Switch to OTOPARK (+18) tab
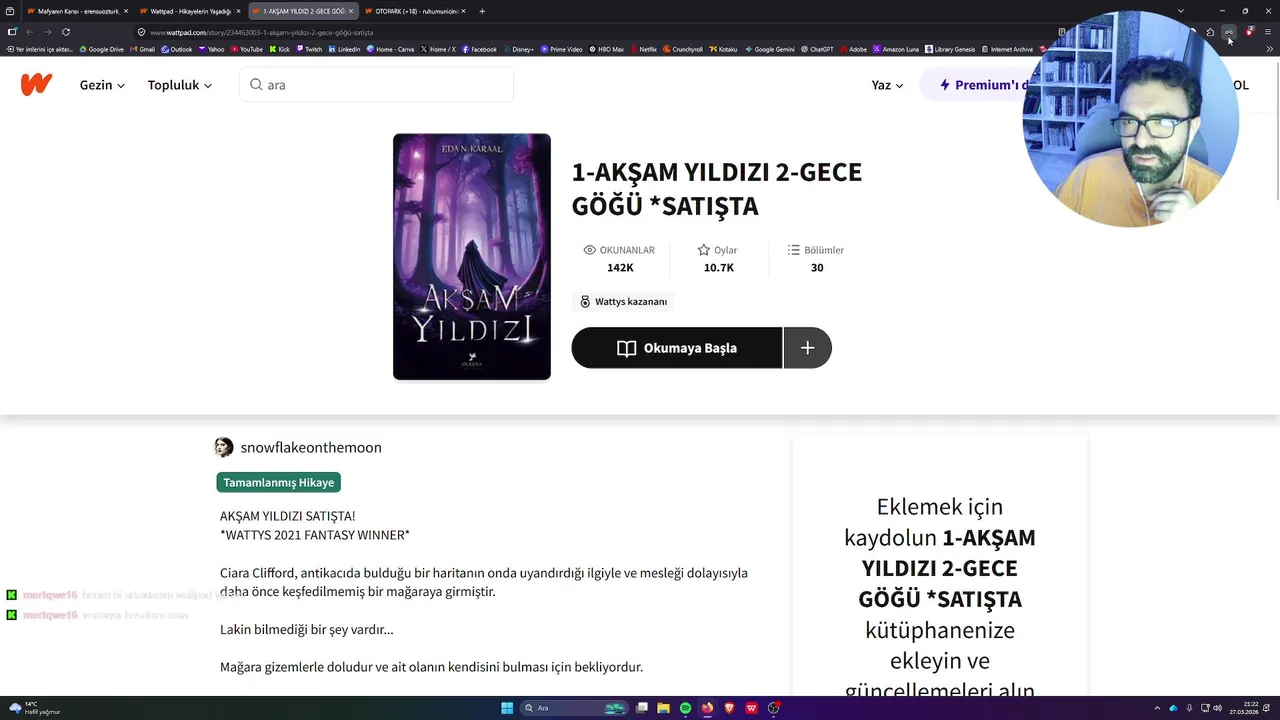 pyautogui.click(x=414, y=11)
